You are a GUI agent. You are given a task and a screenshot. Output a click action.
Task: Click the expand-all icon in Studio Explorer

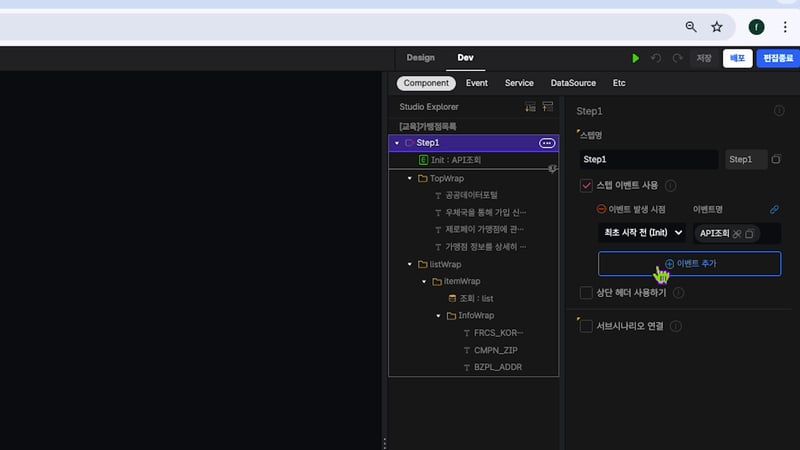click(531, 107)
